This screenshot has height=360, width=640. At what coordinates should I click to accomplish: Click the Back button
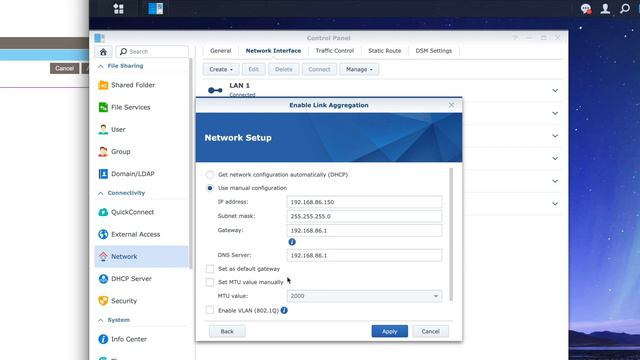227,331
